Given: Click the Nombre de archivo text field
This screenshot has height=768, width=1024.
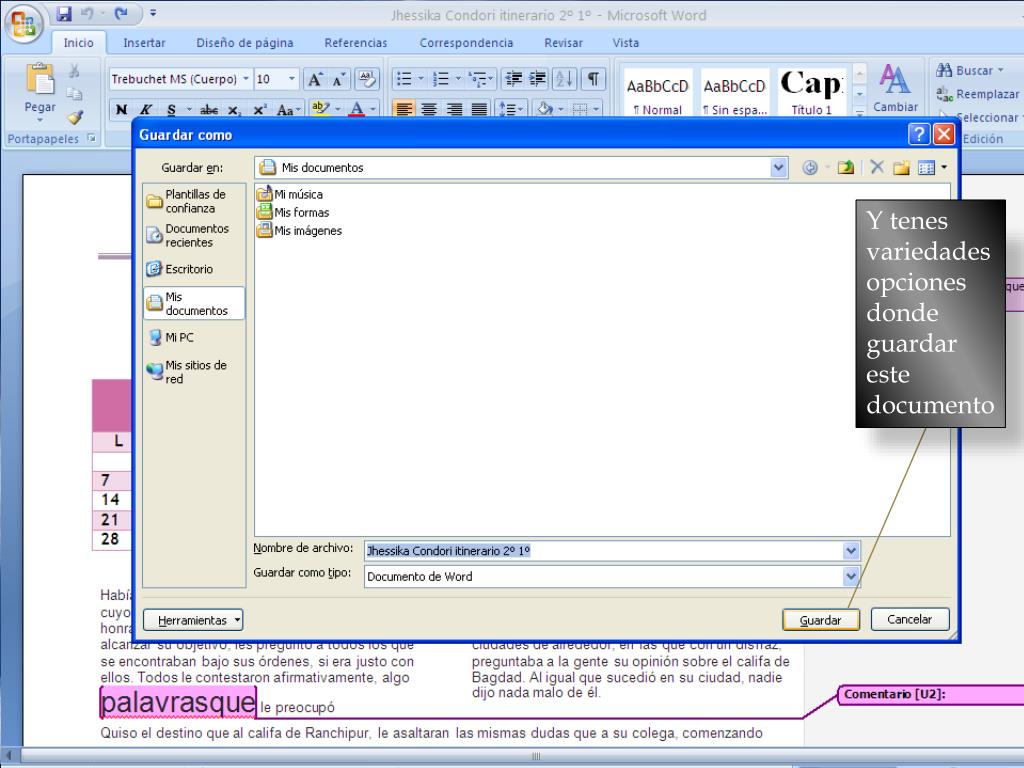Looking at the screenshot, I should [x=603, y=551].
